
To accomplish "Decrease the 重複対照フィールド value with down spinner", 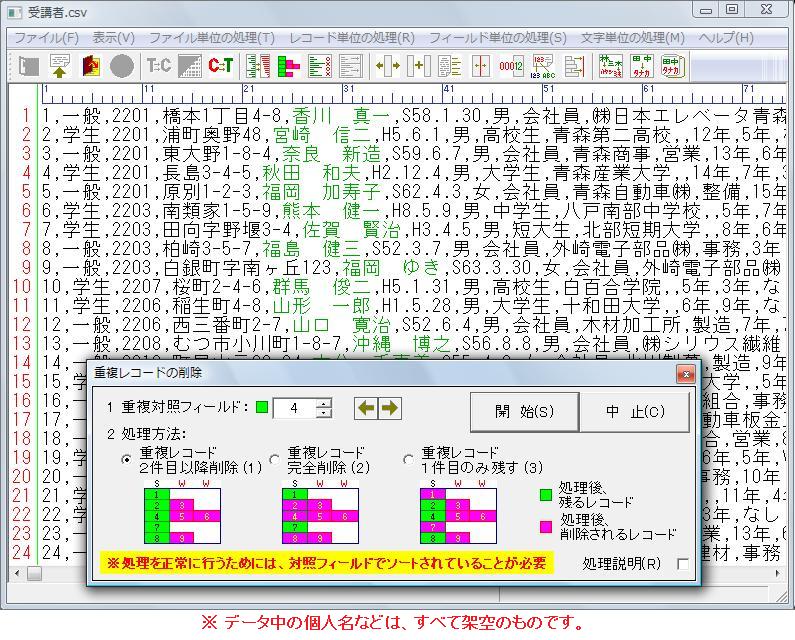I will pos(324,413).
